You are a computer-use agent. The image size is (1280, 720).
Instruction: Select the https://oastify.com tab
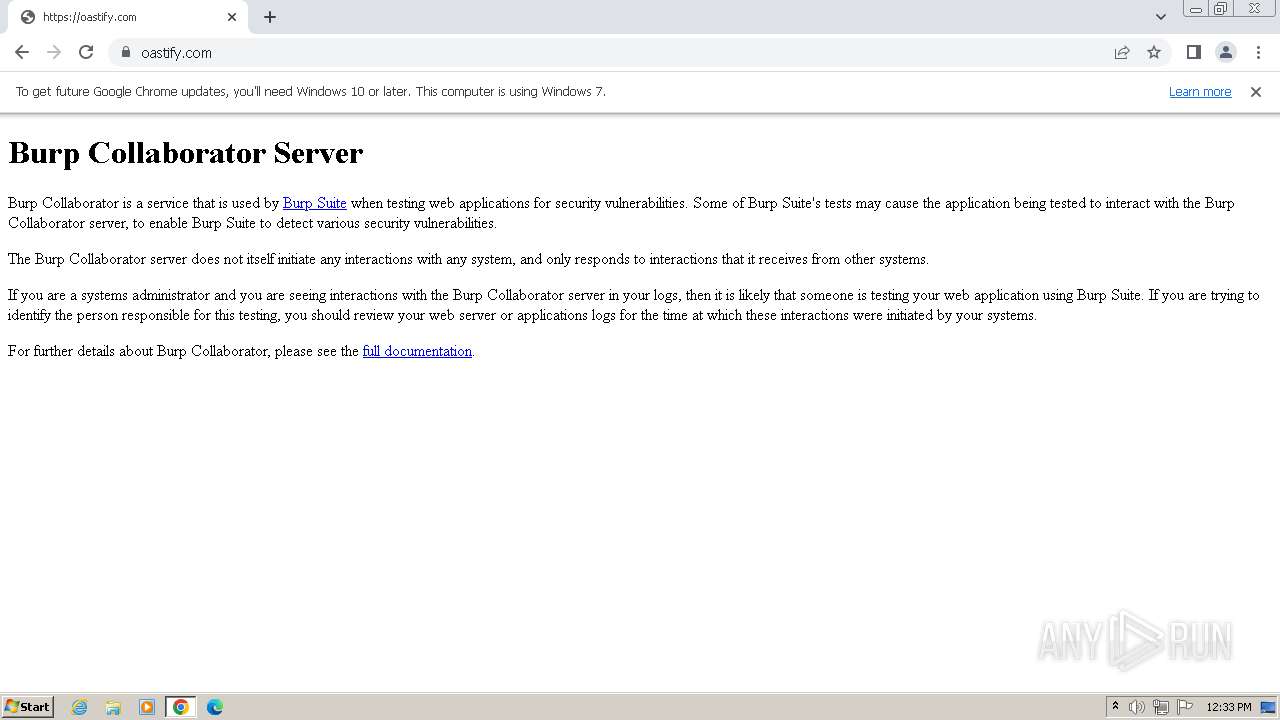(126, 17)
